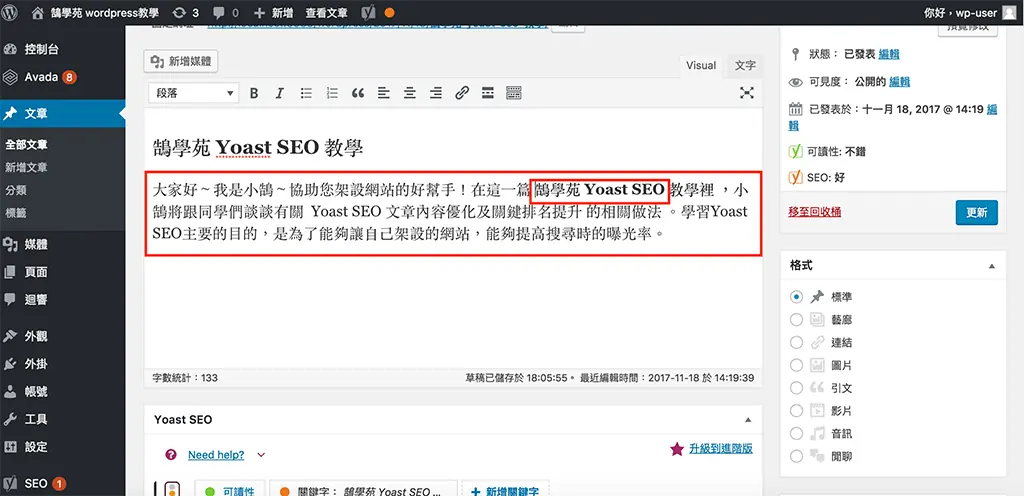Open the updates counter showing 3
Screen dimensions: 1024x496
pyautogui.click(x=185, y=12)
